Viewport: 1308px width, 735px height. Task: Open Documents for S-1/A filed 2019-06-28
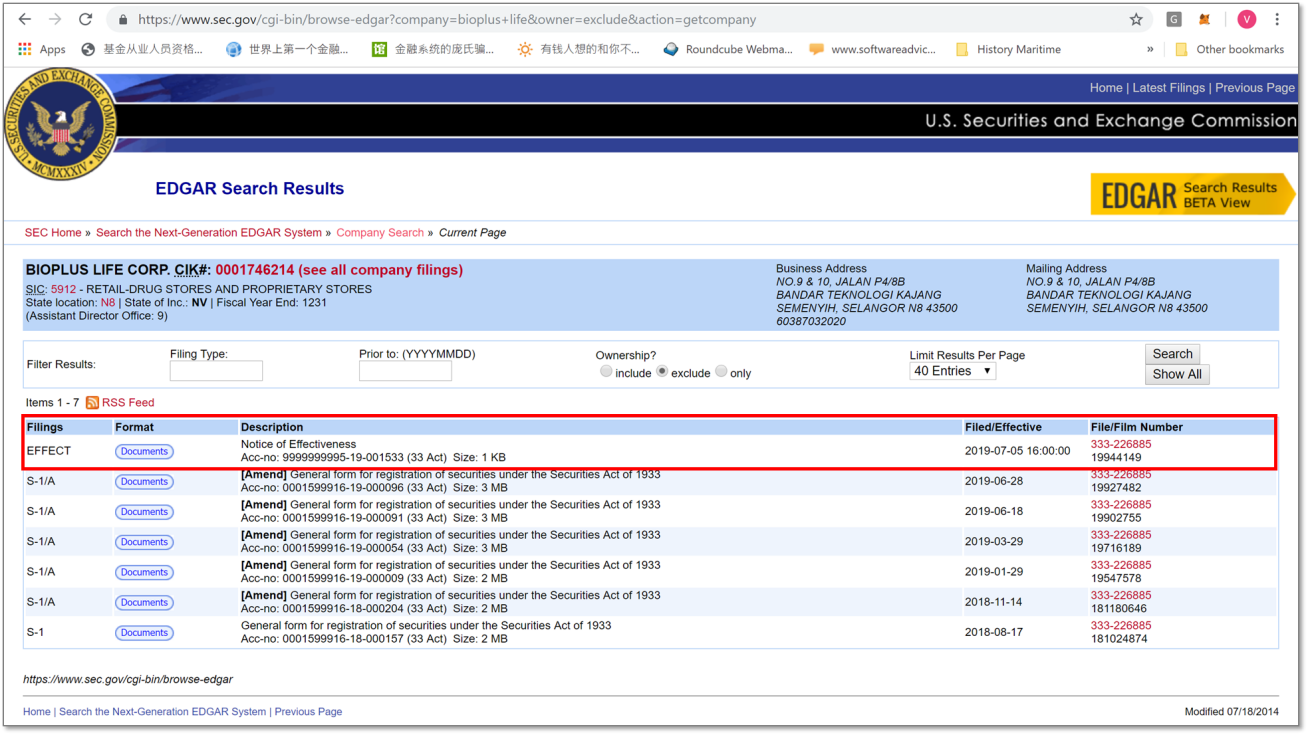144,481
